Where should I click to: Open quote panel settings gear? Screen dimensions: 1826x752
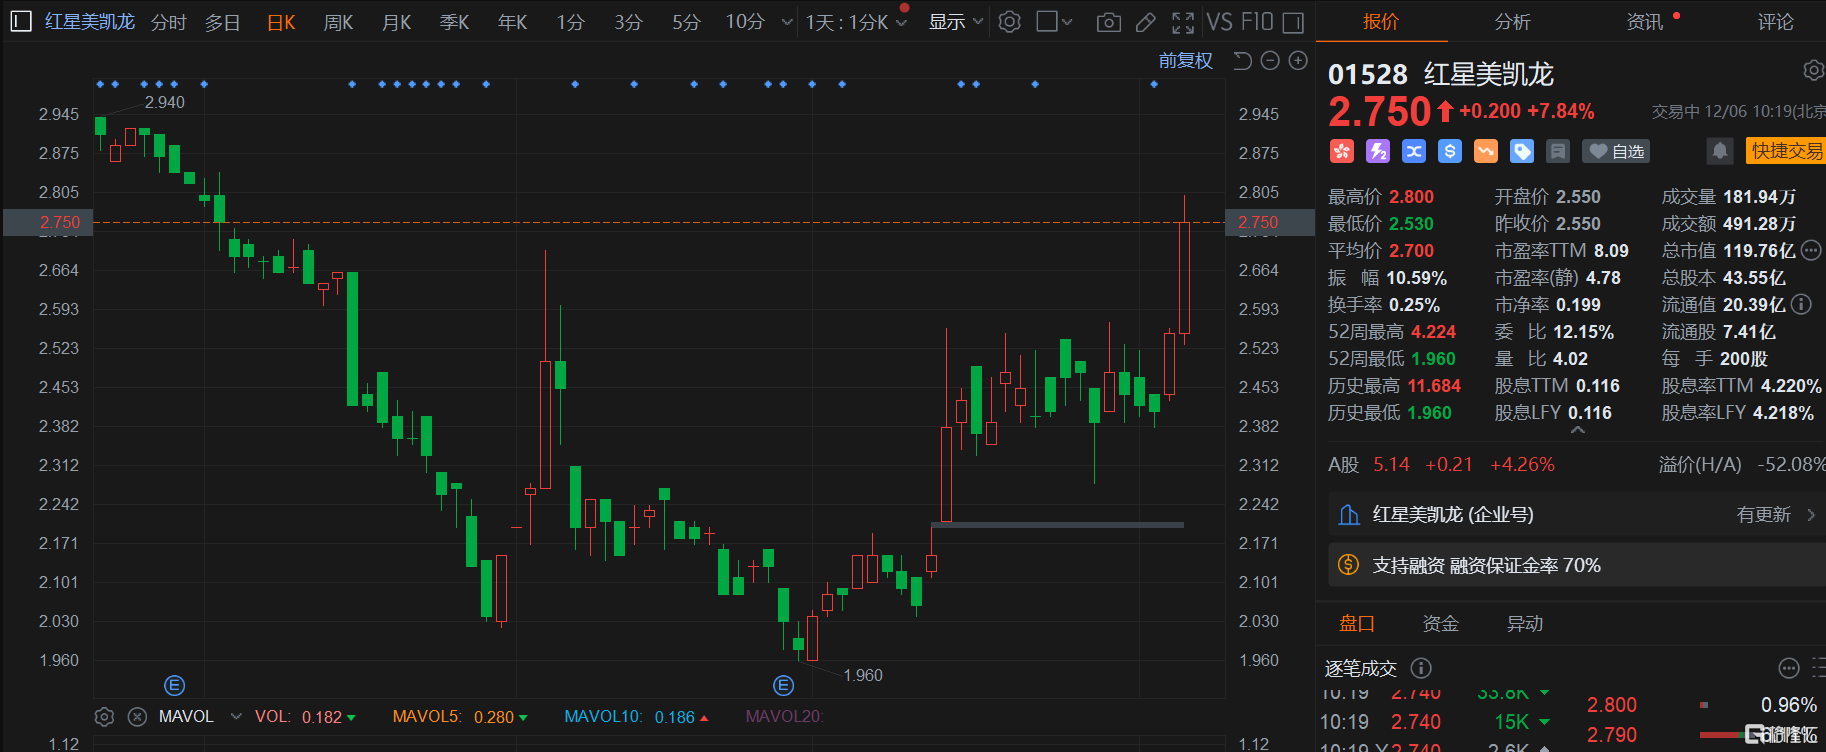pos(1813,70)
